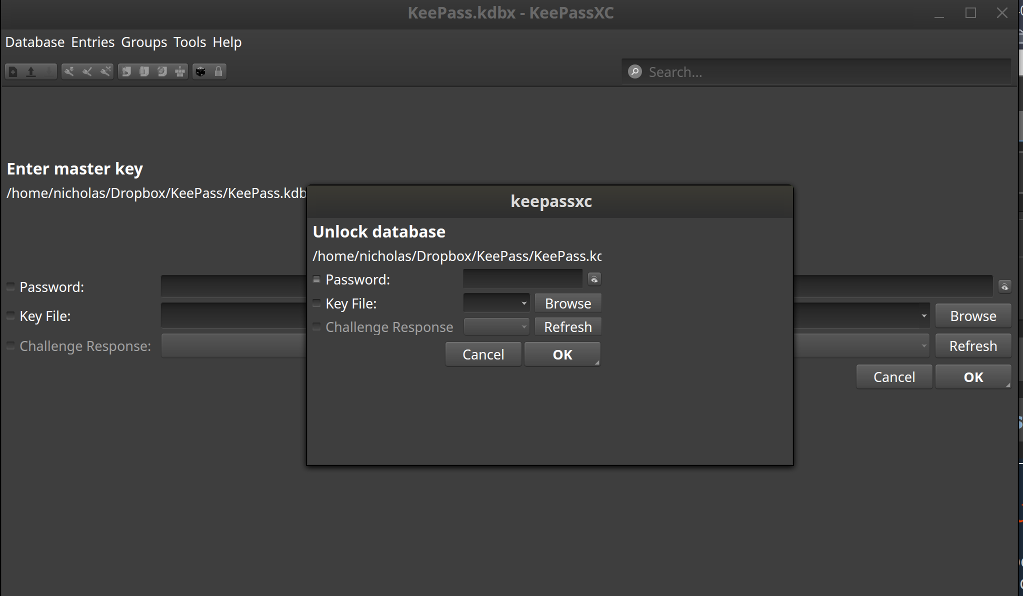Lock the database using the padlock icon
1023x596 pixels.
[x=220, y=71]
